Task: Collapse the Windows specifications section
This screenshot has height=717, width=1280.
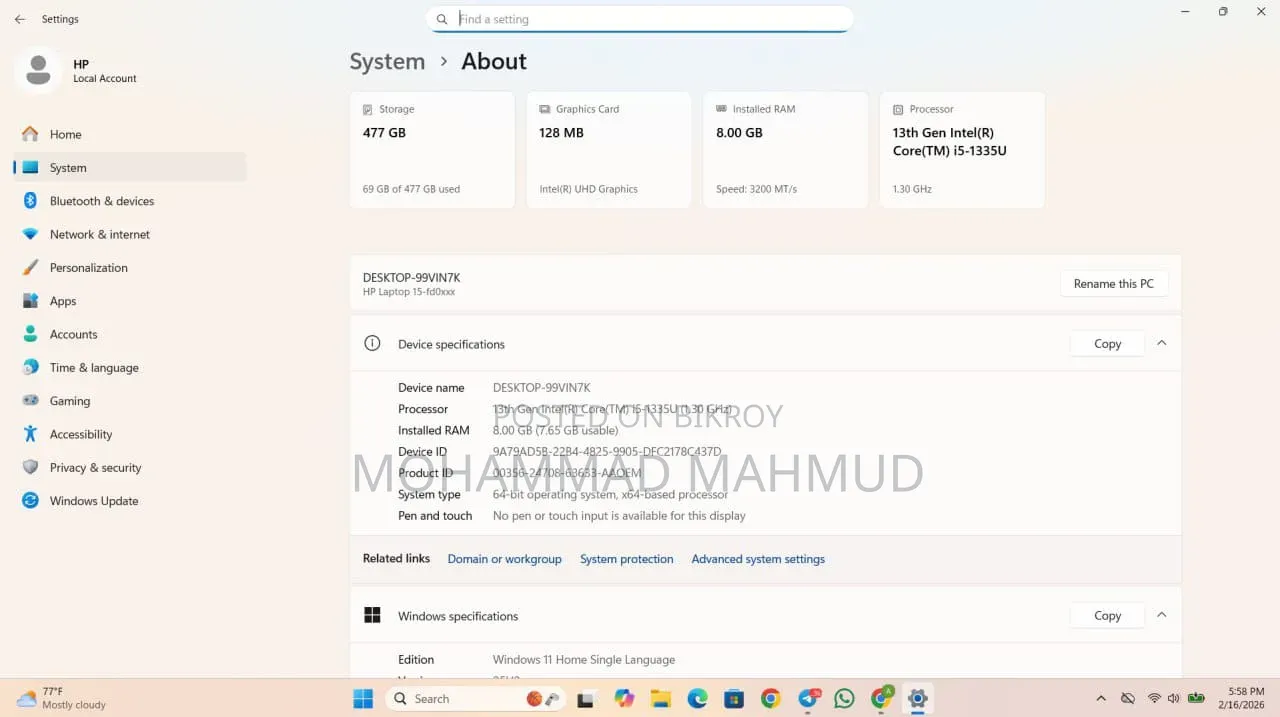Action: coord(1161,615)
